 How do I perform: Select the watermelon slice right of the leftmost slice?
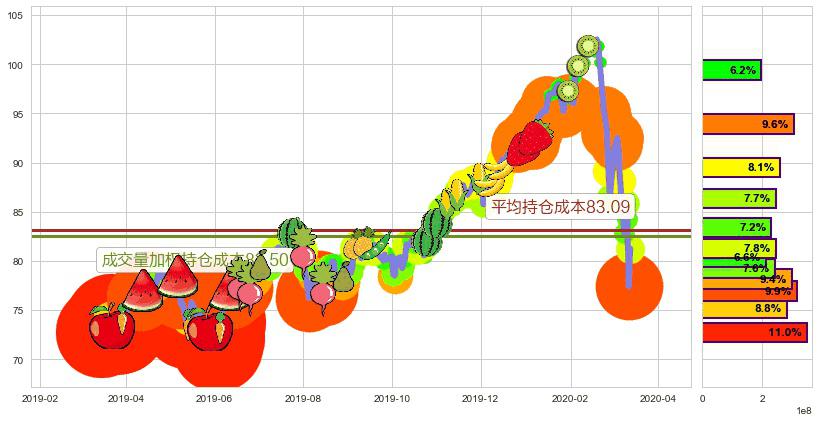(x=178, y=277)
